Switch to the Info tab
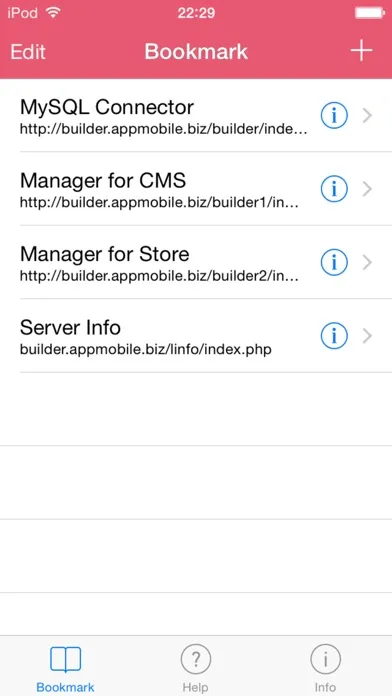392x696 pixels. click(325, 669)
